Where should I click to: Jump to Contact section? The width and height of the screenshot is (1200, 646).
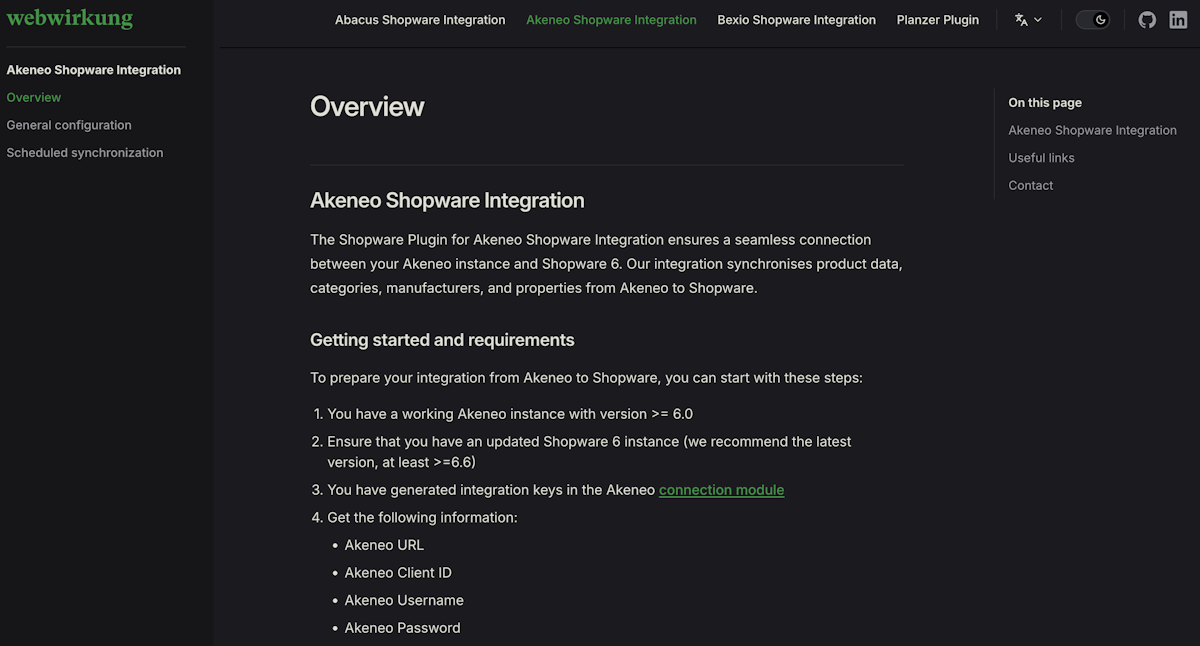(1031, 186)
